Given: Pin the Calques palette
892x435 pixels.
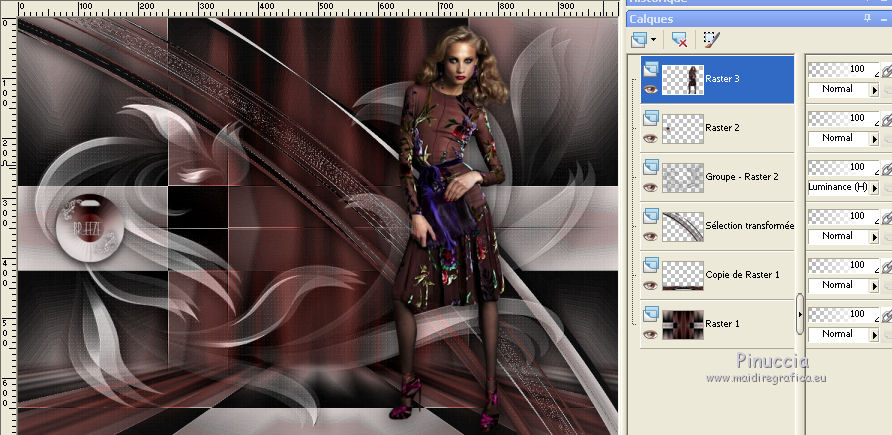Looking at the screenshot, I should 868,18.
